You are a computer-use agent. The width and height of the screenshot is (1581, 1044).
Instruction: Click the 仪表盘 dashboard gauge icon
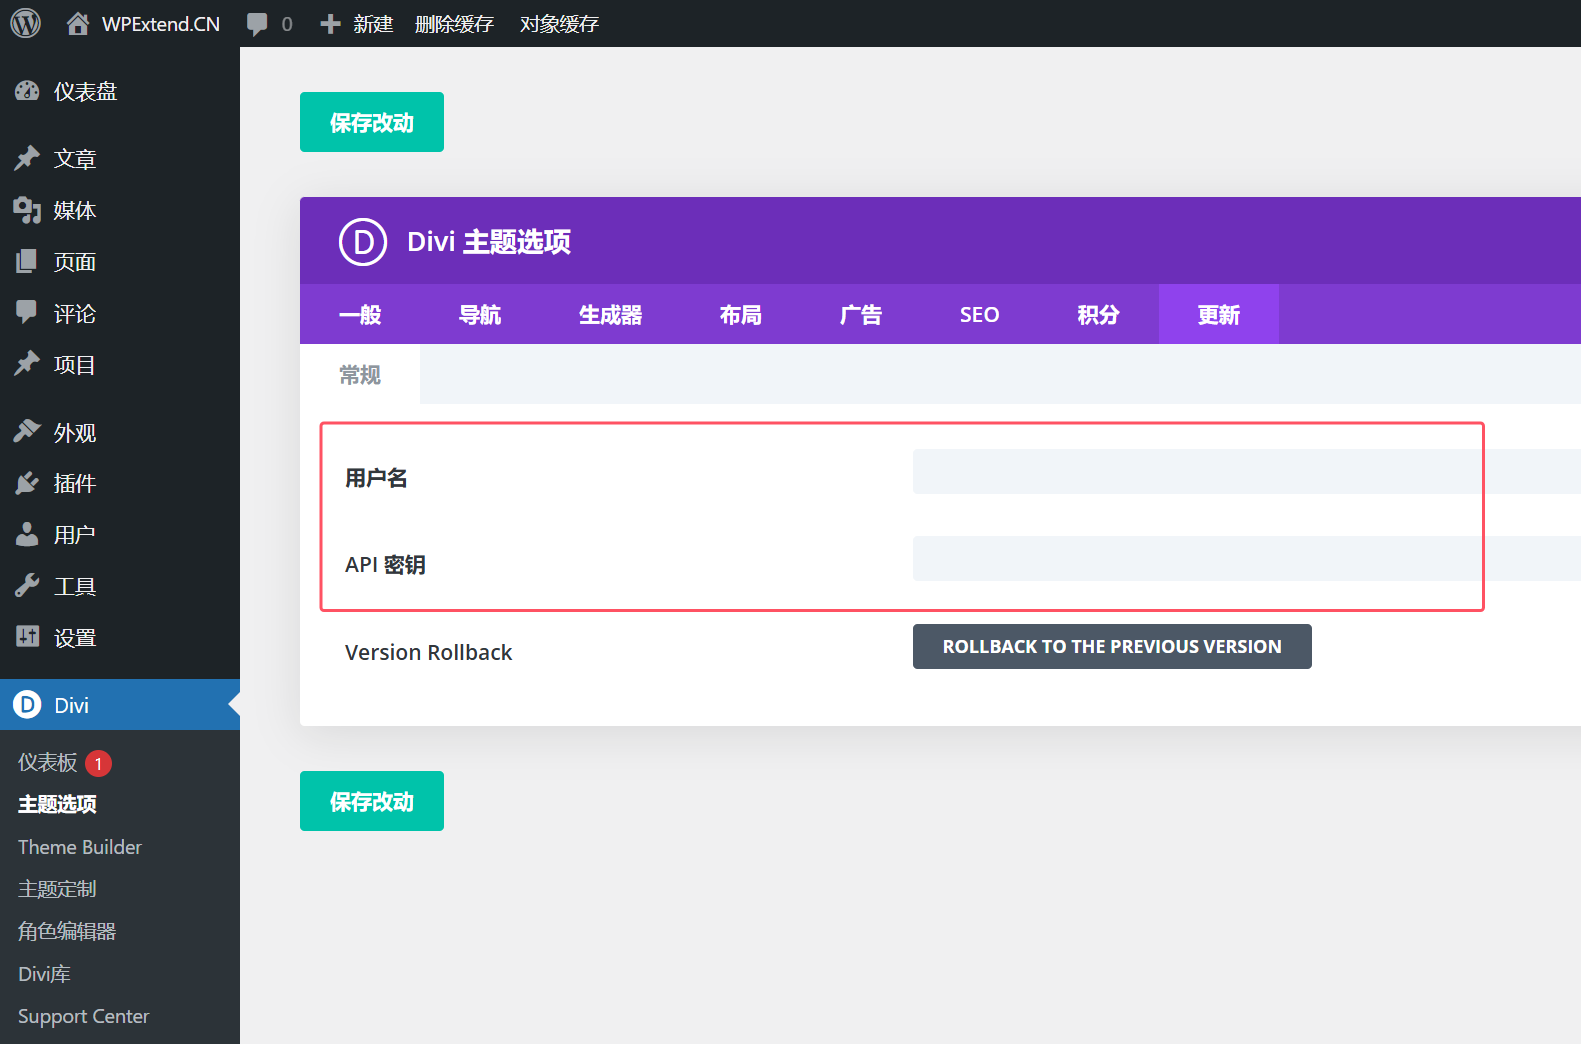point(27,91)
